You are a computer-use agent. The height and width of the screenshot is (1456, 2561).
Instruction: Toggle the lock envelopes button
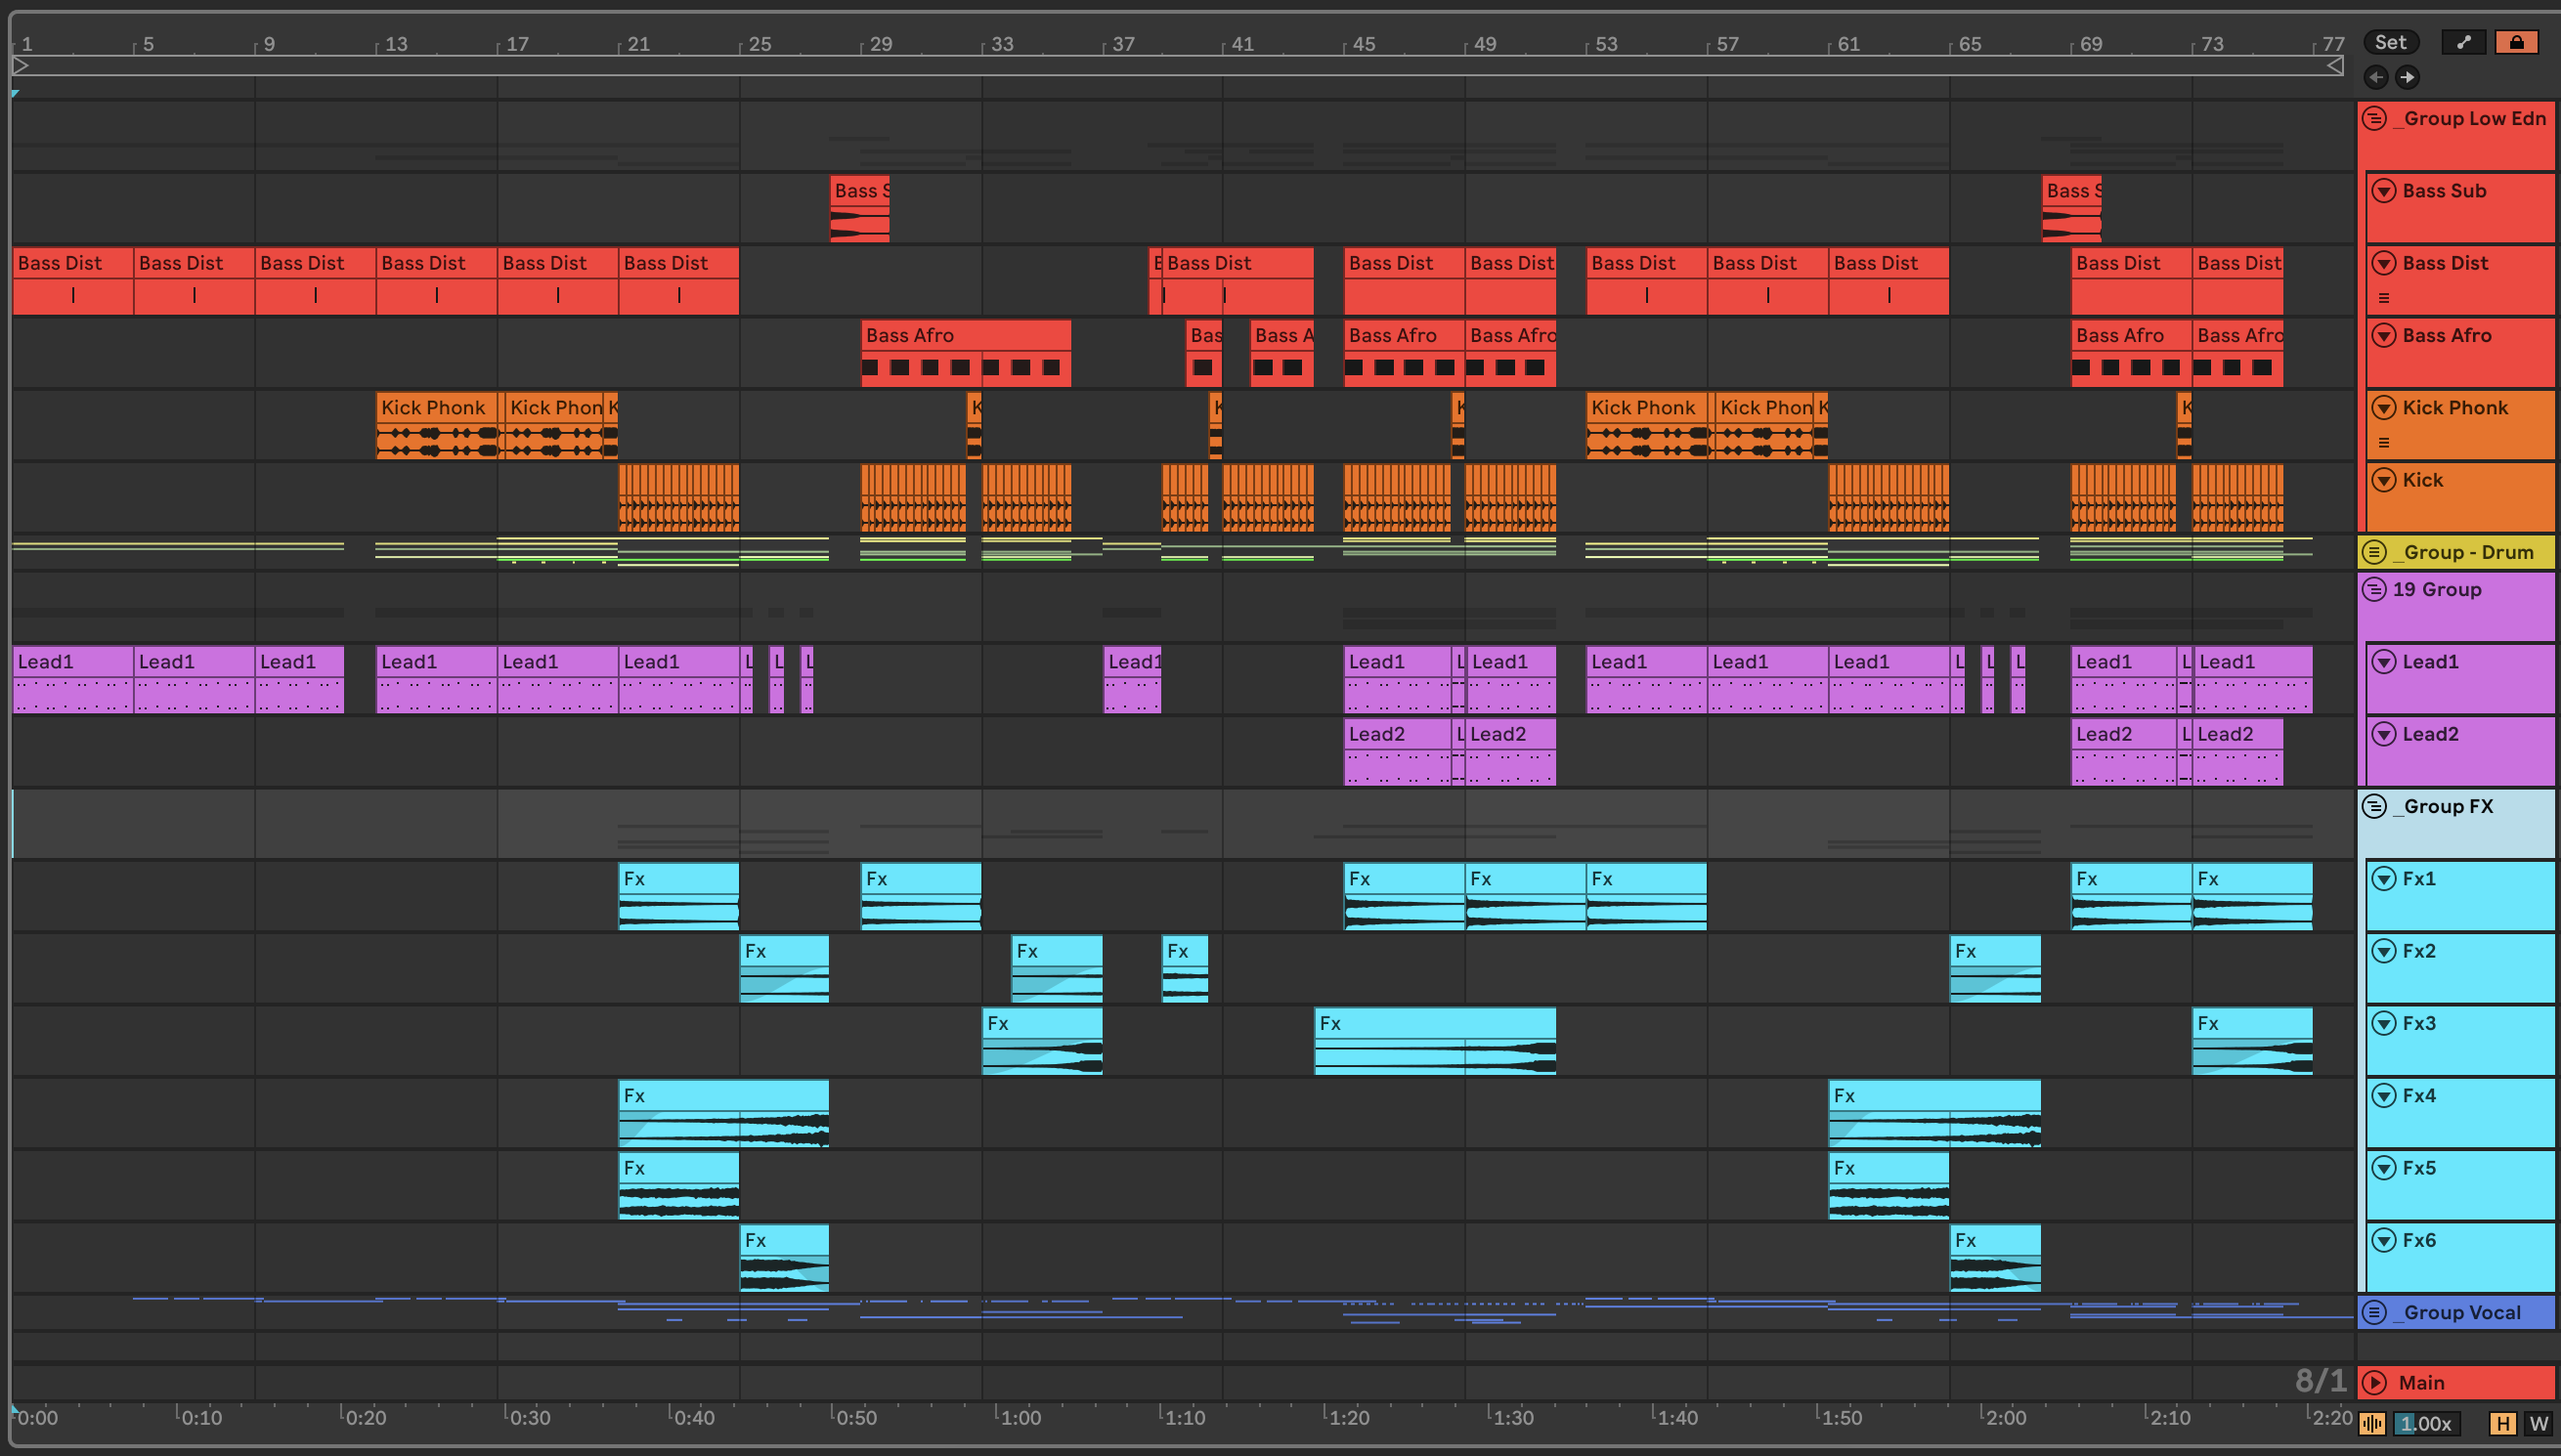point(2516,42)
